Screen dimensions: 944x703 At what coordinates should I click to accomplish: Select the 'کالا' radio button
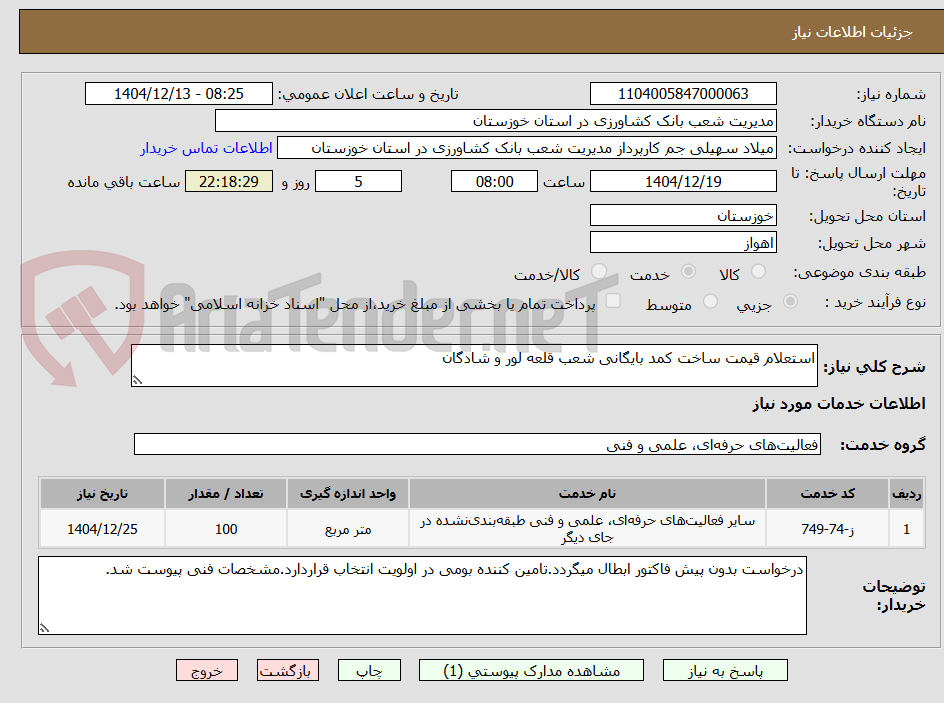[x=759, y=272]
